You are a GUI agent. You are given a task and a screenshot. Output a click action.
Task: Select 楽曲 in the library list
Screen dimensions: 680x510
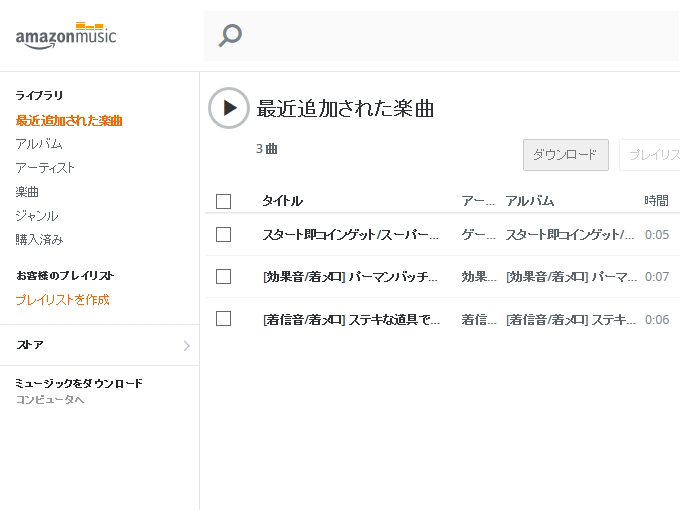coord(27,192)
